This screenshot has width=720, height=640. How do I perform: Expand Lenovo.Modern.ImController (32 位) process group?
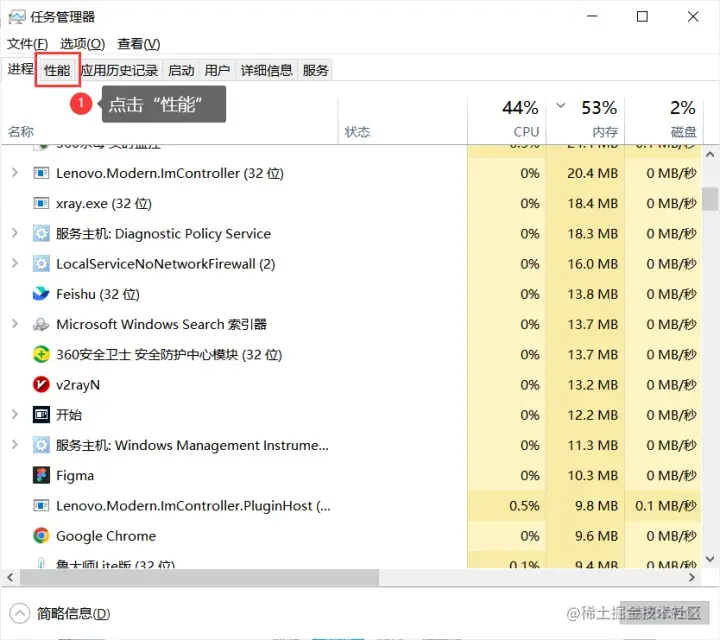tap(15, 173)
